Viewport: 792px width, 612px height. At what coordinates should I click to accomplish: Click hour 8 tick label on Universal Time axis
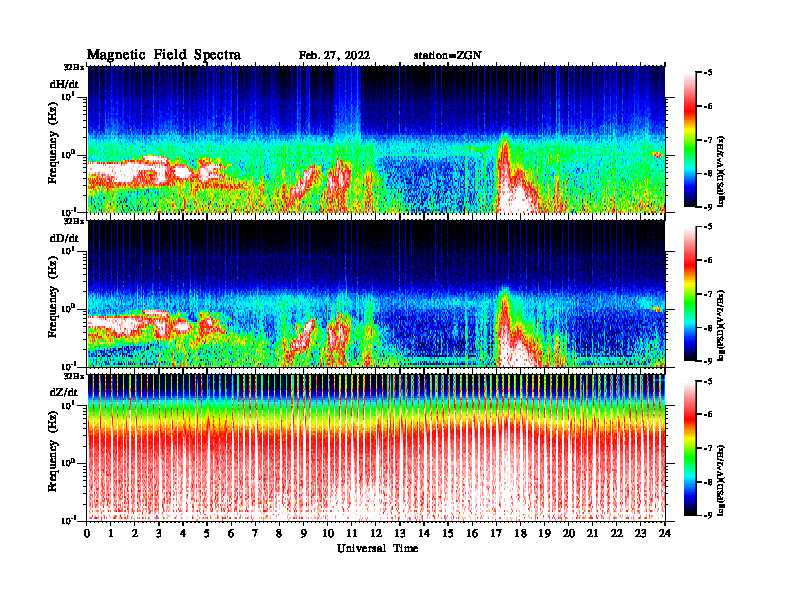pyautogui.click(x=279, y=534)
